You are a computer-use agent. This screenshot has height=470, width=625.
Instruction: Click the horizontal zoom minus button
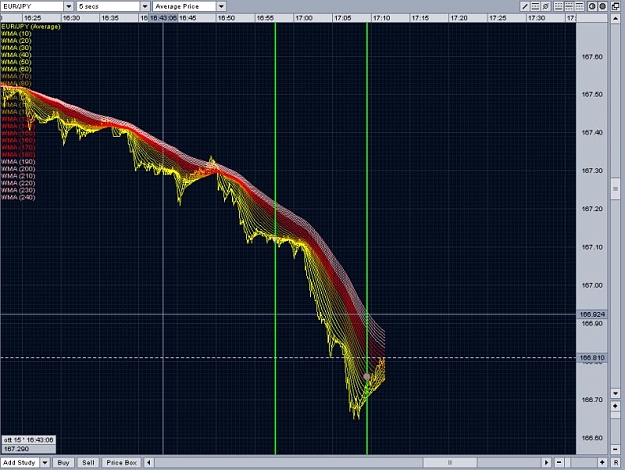coord(559,462)
